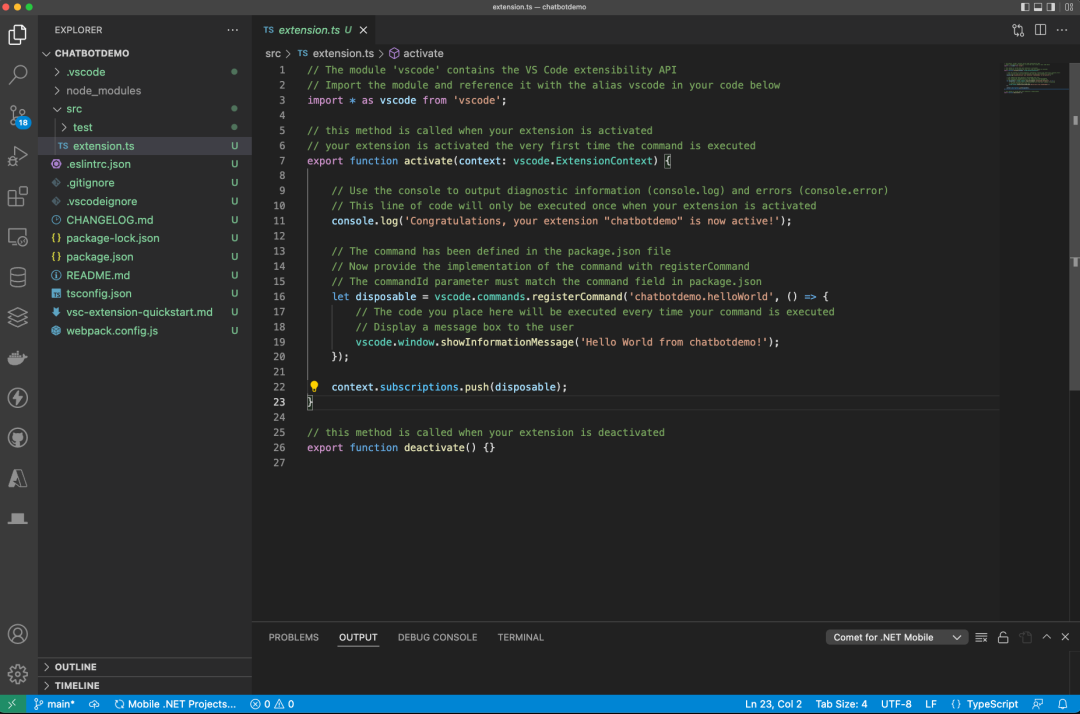Image resolution: width=1080 pixels, height=714 pixels.
Task: Click the feedback icon in status bar
Action: pos(1037,704)
